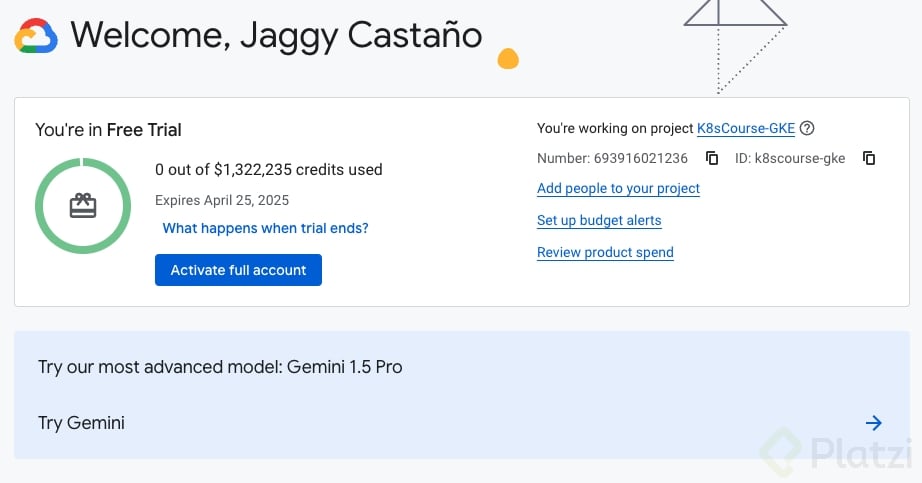Viewport: 922px width, 483px height.
Task: Click 0 out of $1,322,235 credits used text
Action: [x=269, y=169]
